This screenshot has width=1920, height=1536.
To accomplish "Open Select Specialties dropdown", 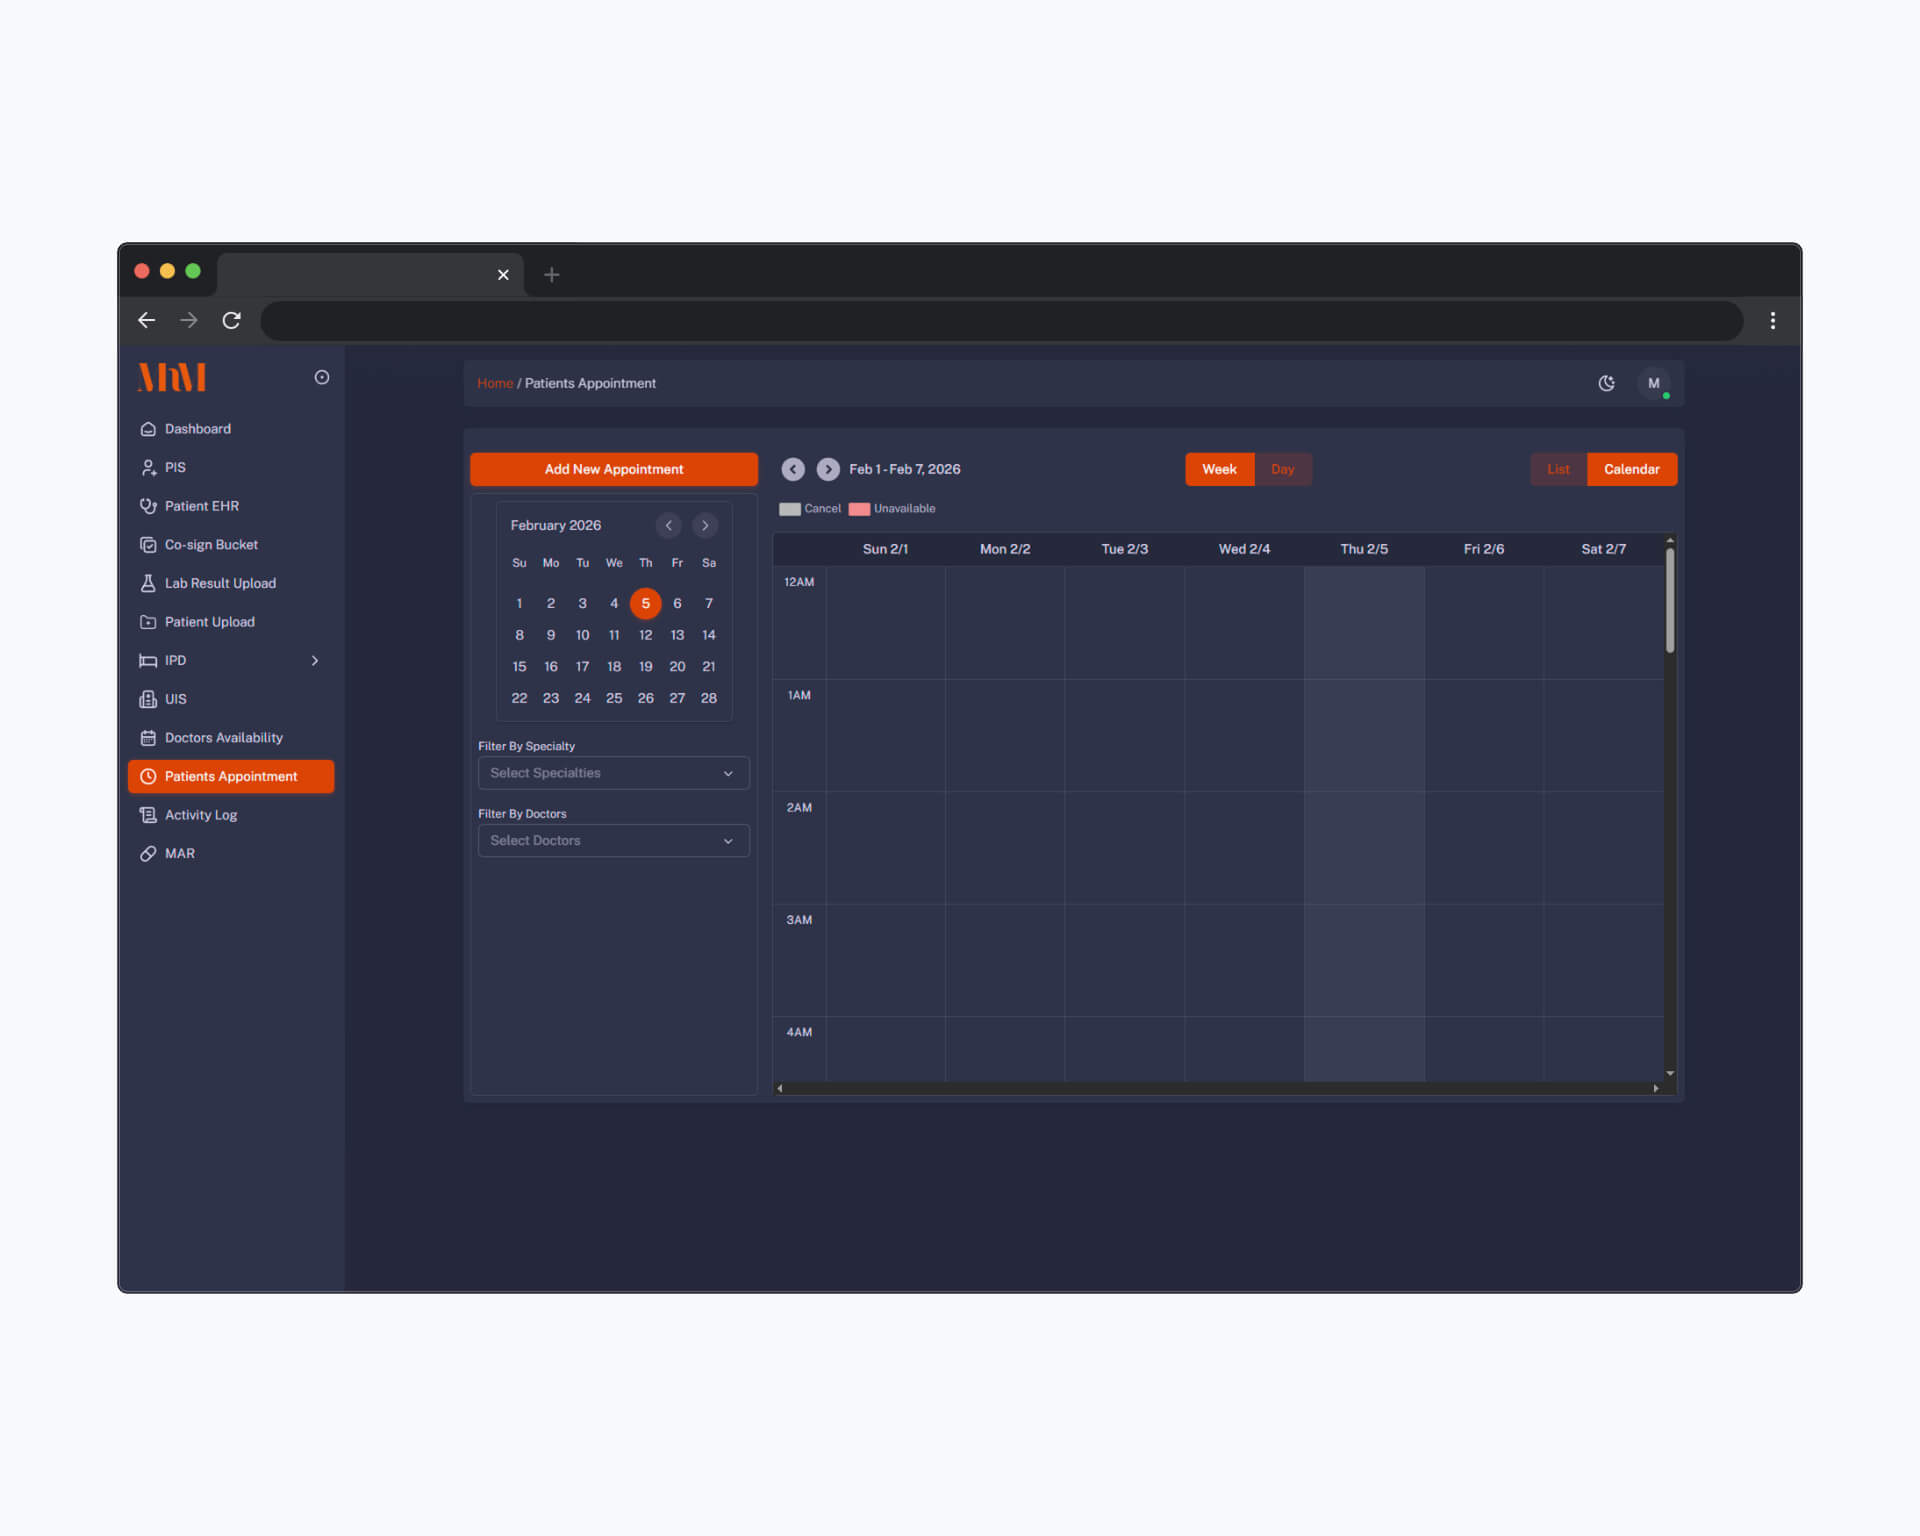I will [613, 773].
